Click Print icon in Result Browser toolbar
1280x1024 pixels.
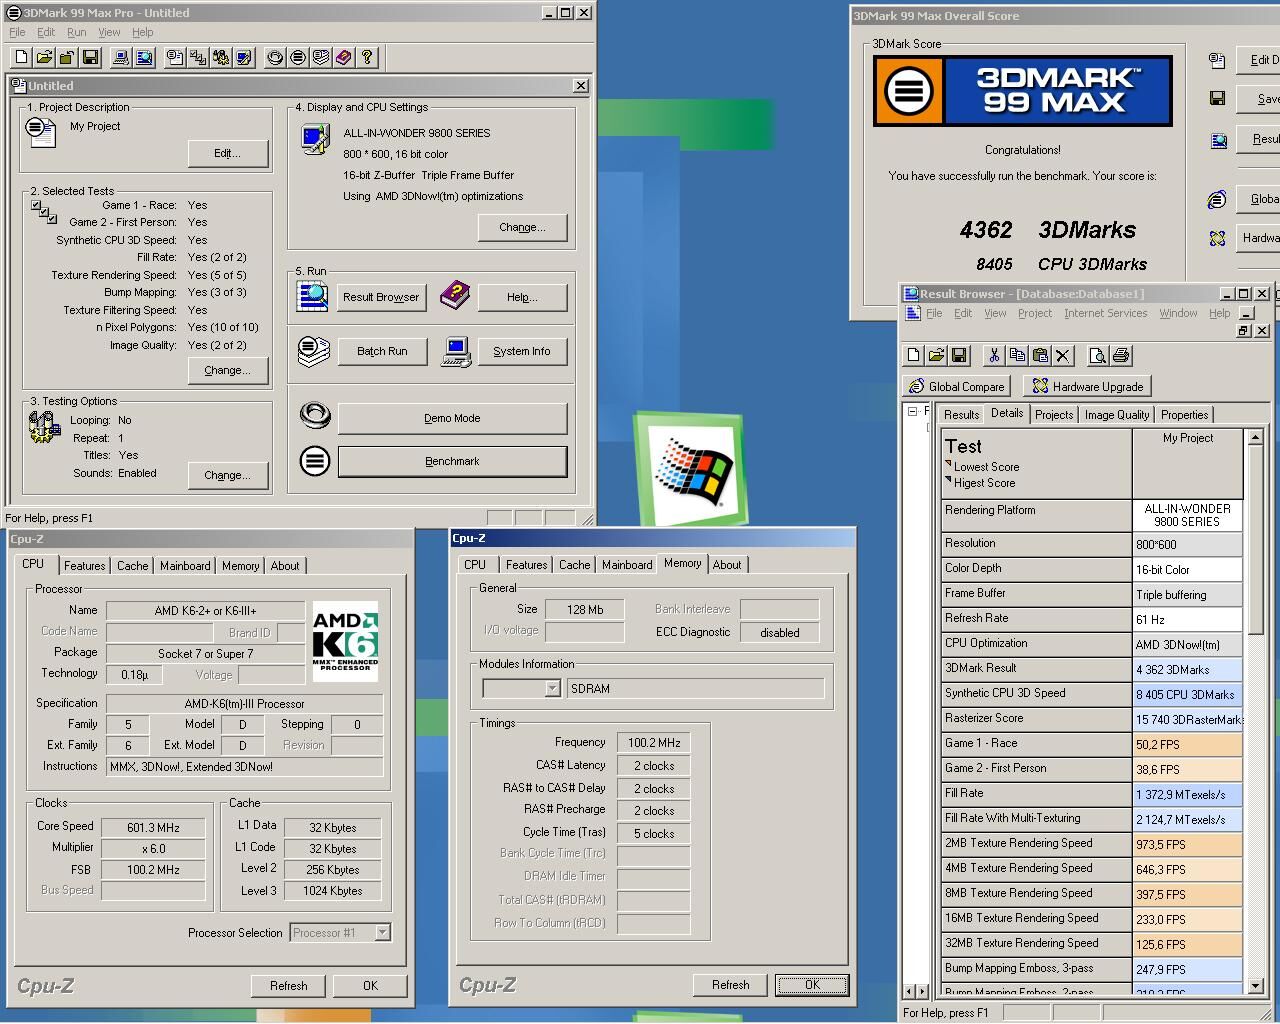coord(1121,355)
